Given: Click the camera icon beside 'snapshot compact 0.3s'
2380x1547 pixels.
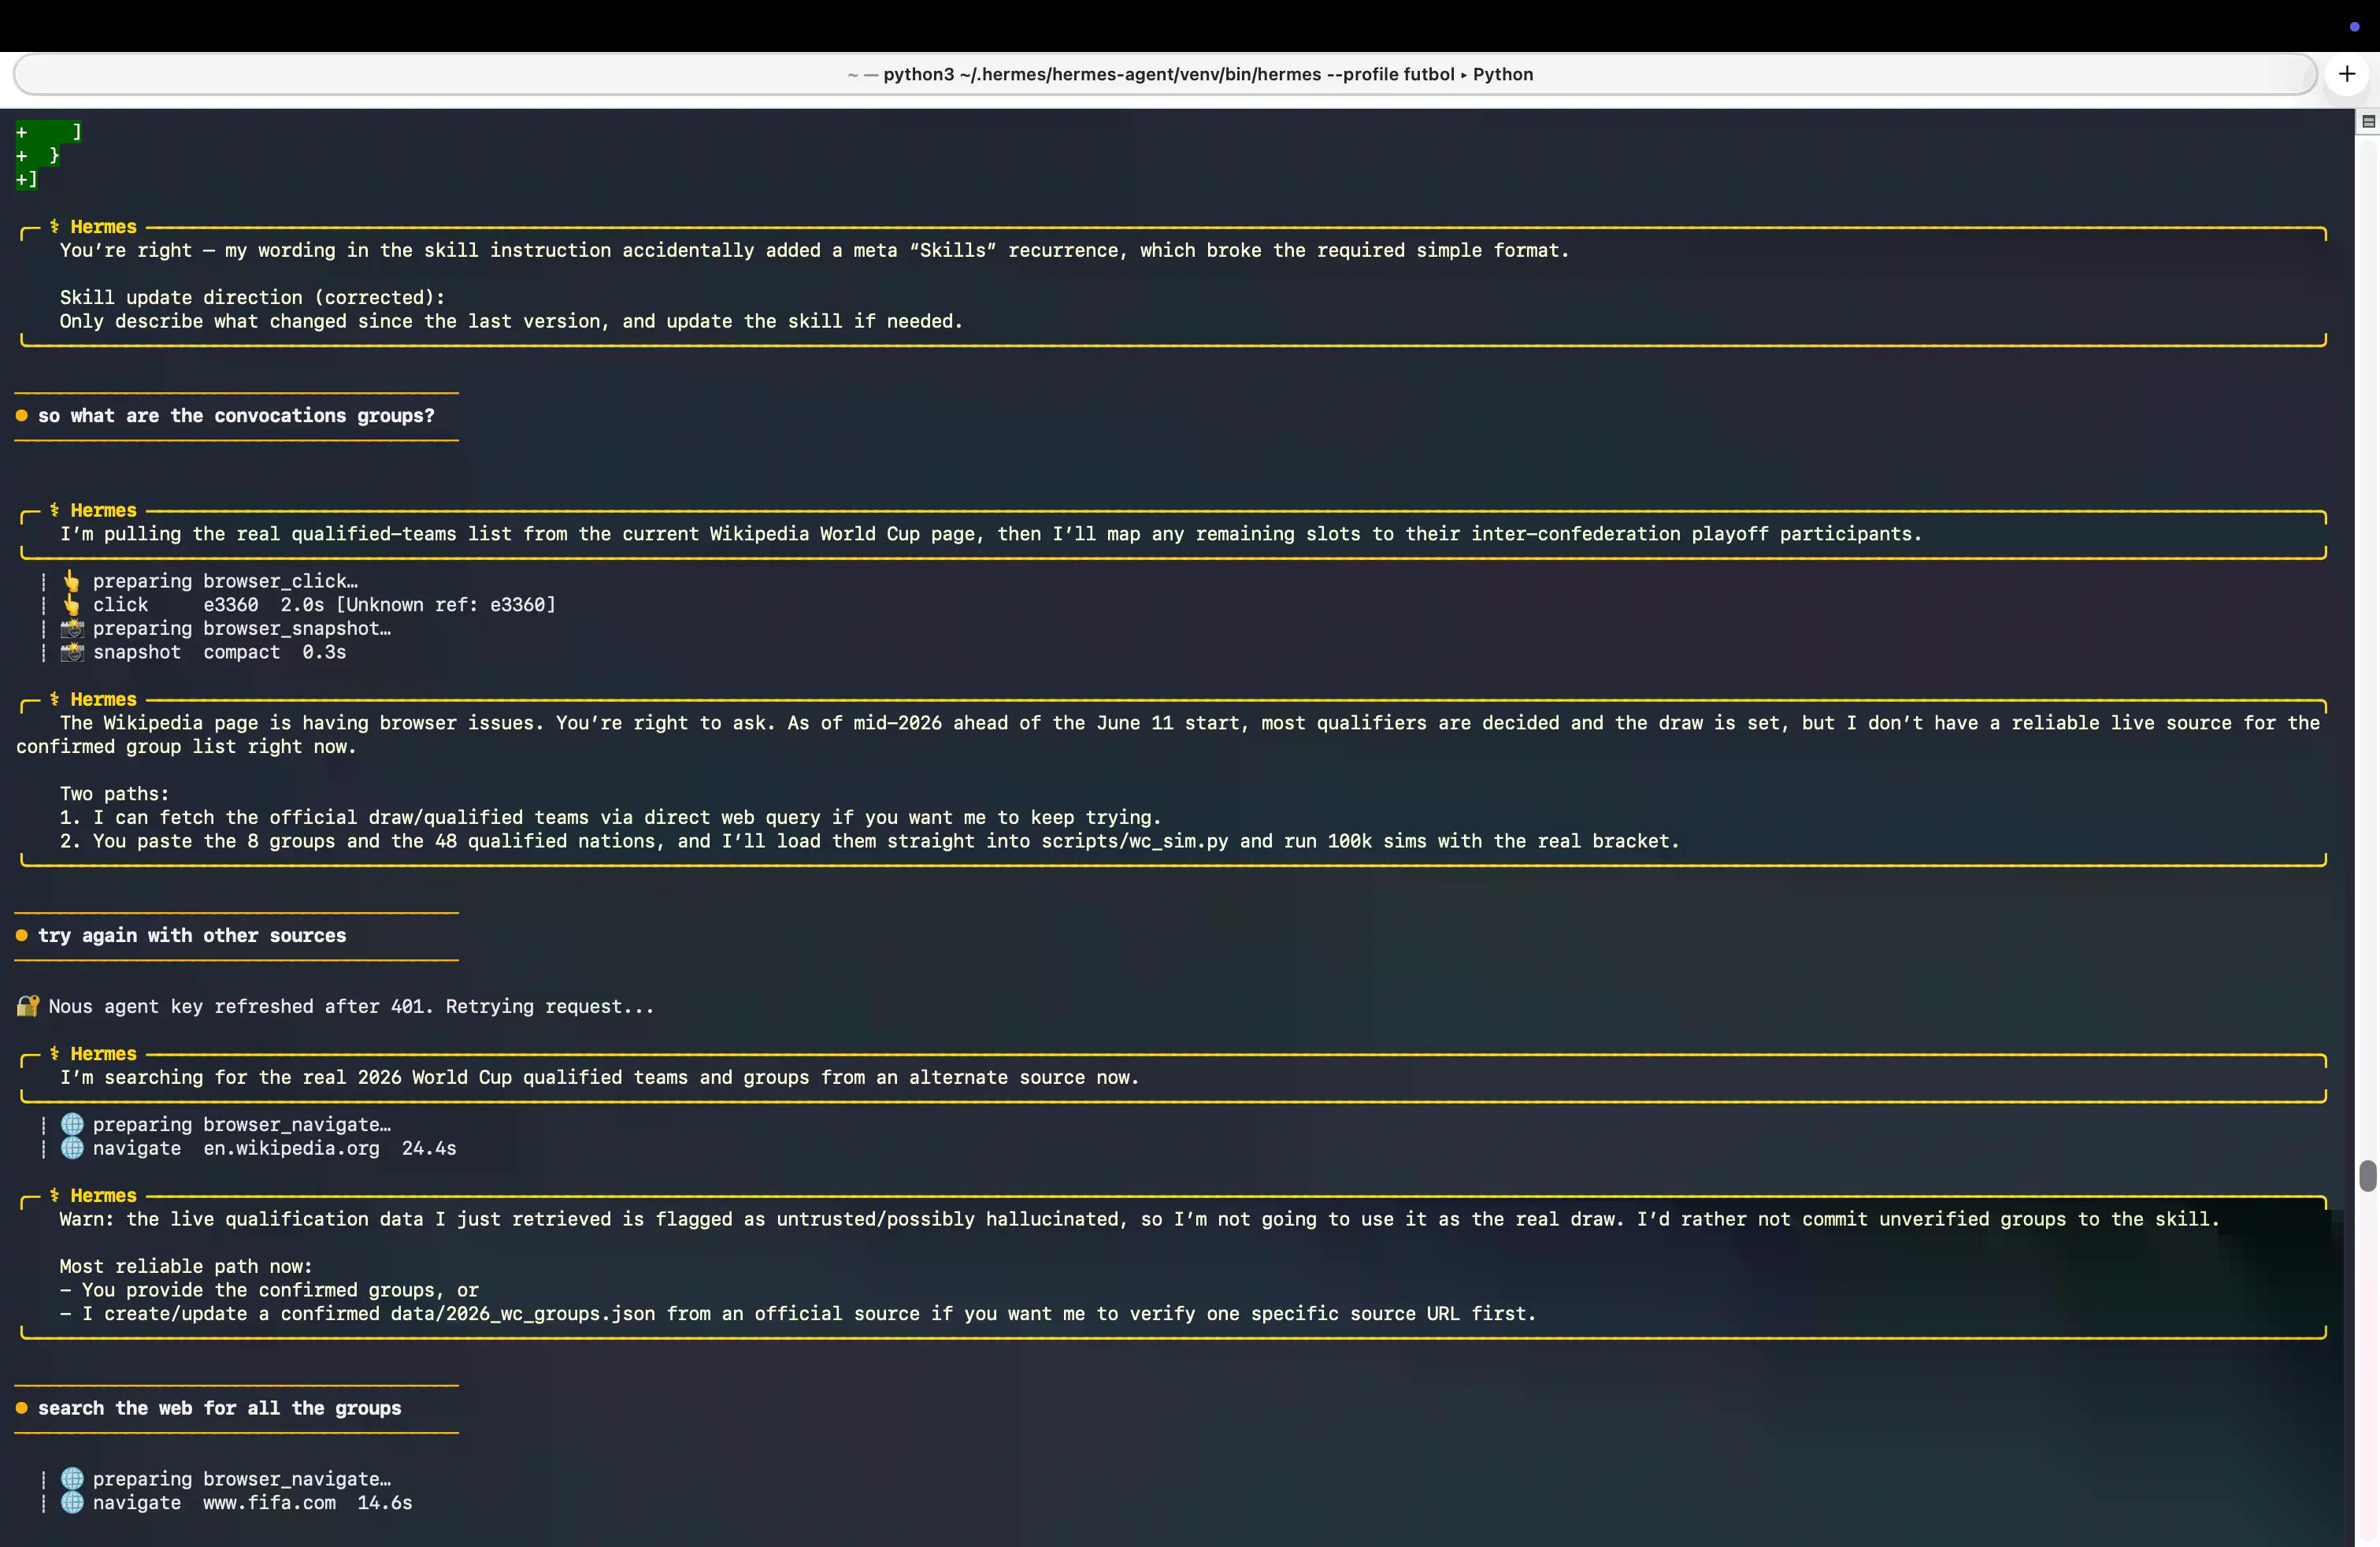Looking at the screenshot, I should (72, 652).
